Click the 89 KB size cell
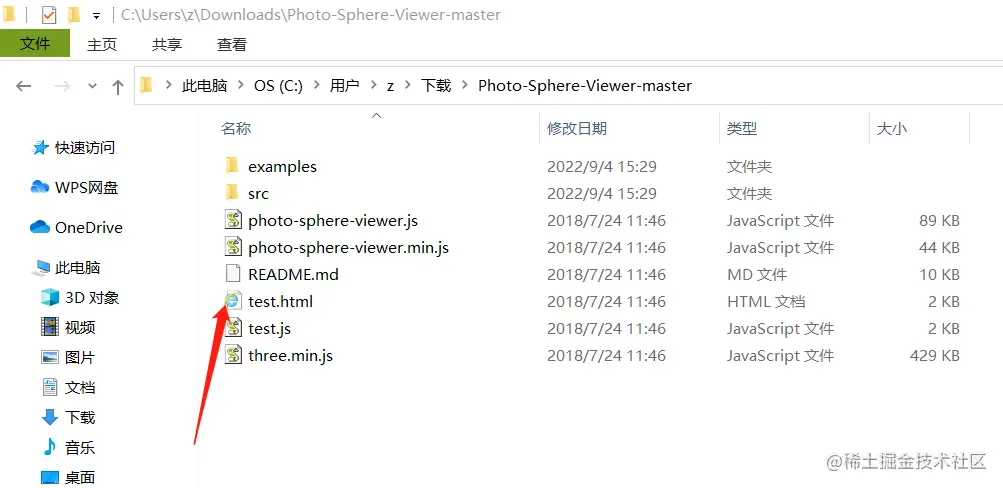 [x=940, y=221]
